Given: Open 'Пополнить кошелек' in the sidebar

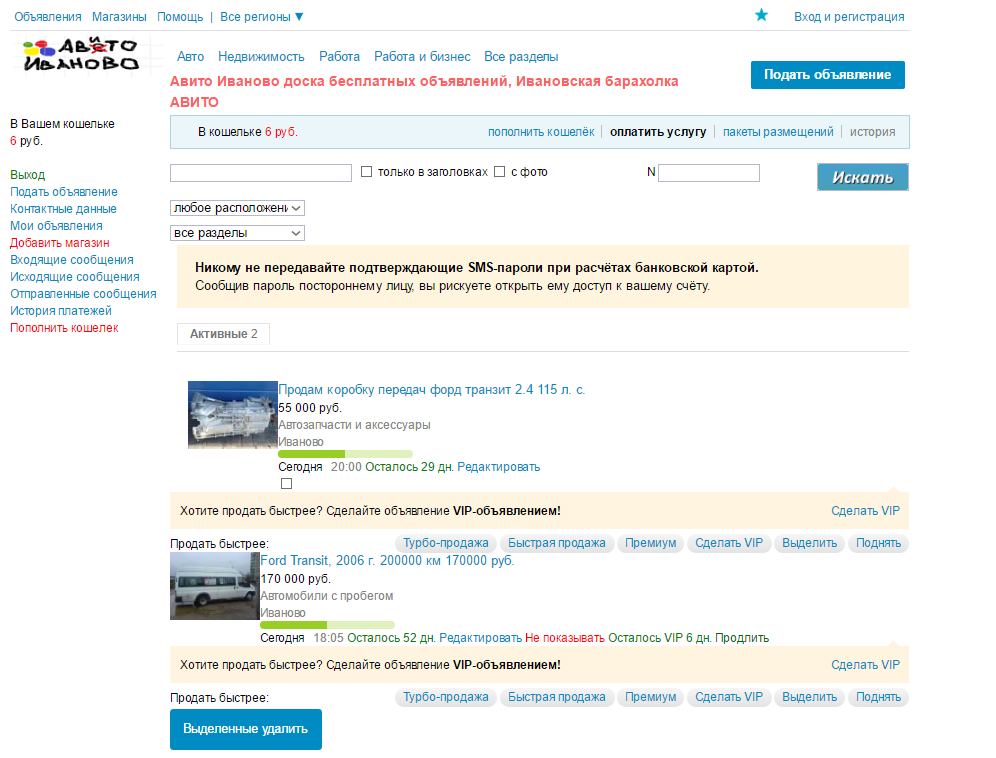Looking at the screenshot, I should [x=64, y=328].
